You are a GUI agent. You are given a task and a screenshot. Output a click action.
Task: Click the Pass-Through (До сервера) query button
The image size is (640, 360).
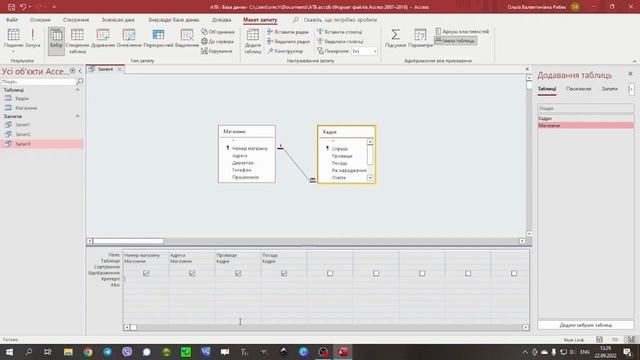pos(218,42)
